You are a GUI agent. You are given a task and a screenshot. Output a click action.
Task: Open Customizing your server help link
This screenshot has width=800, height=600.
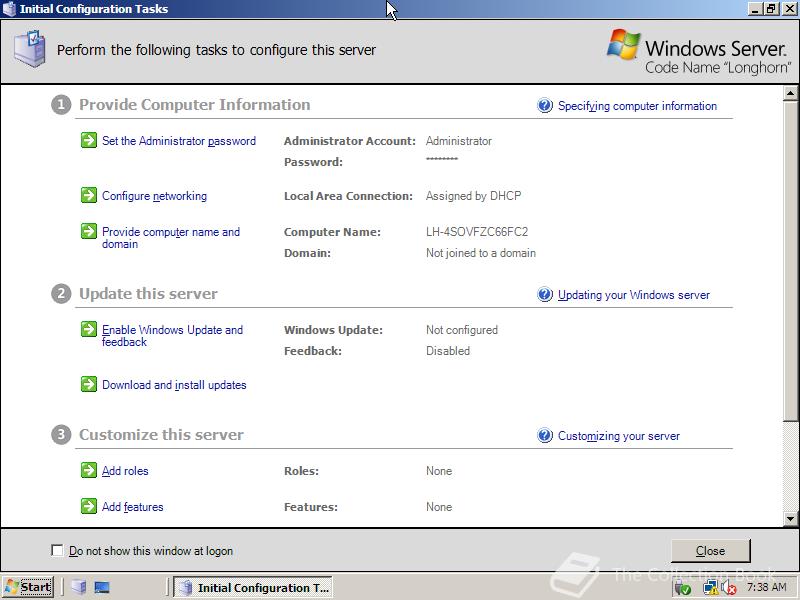(x=619, y=436)
